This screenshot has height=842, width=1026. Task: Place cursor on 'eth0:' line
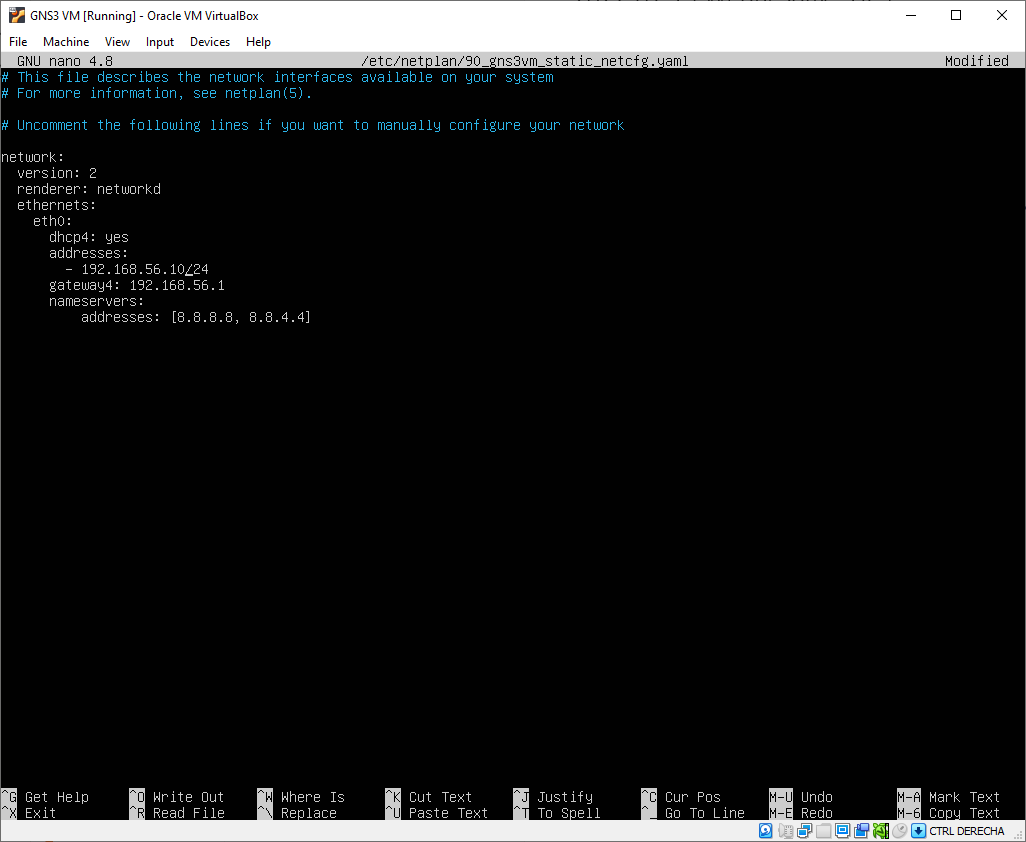(x=53, y=221)
